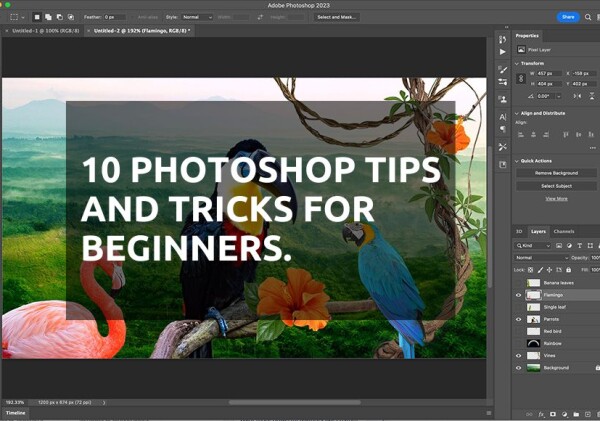Toggle filter for pixel layers icon

pos(559,246)
